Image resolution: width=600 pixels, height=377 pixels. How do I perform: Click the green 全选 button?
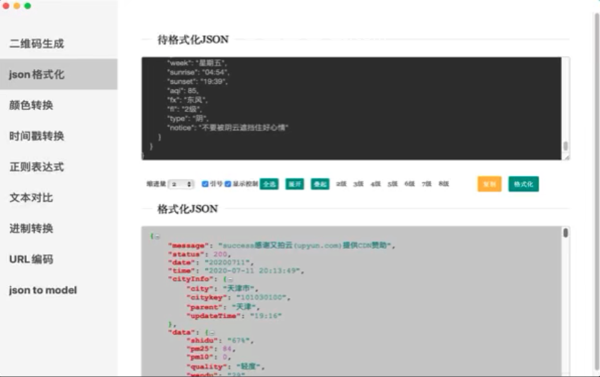click(269, 184)
